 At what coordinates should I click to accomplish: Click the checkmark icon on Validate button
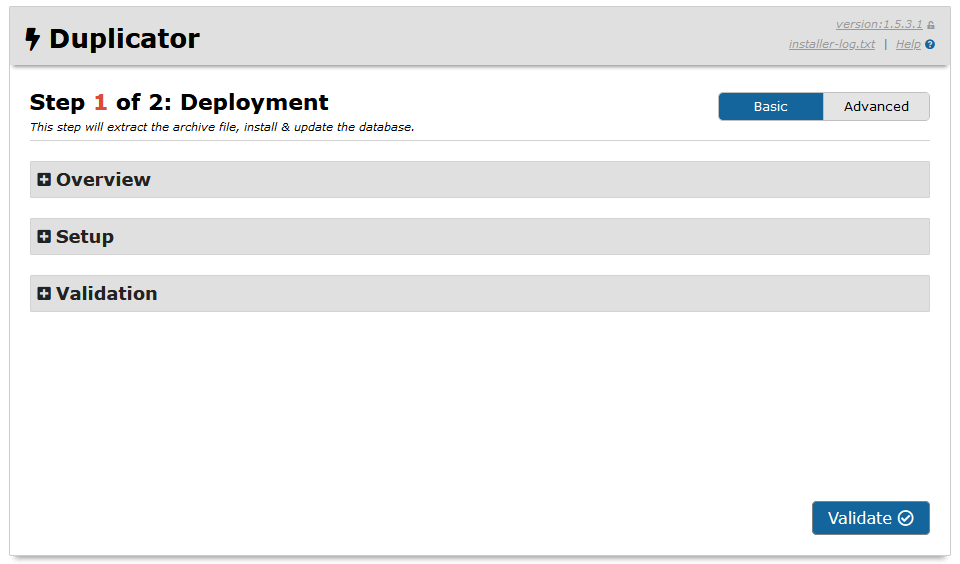point(906,518)
